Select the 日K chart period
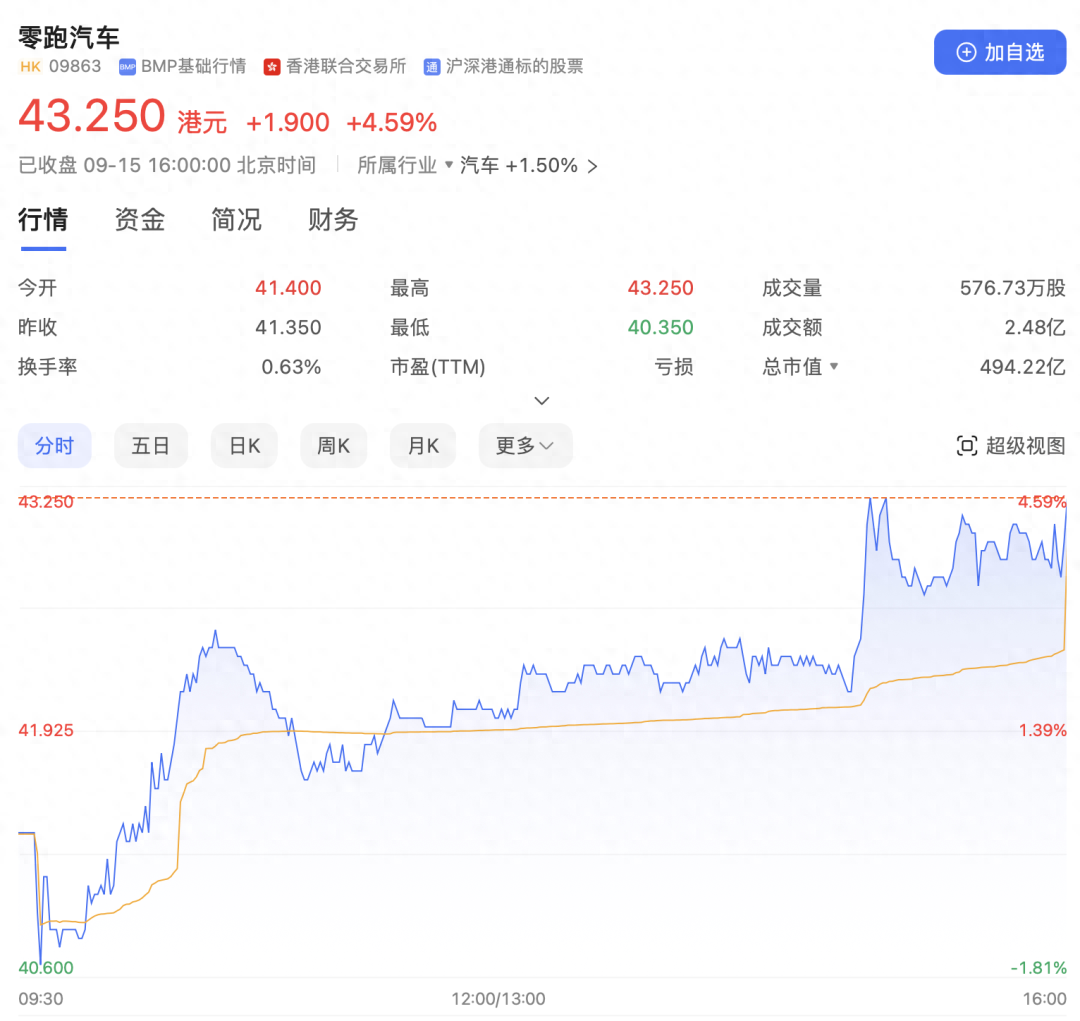Viewport: 1080px width, 1021px height. click(x=245, y=446)
